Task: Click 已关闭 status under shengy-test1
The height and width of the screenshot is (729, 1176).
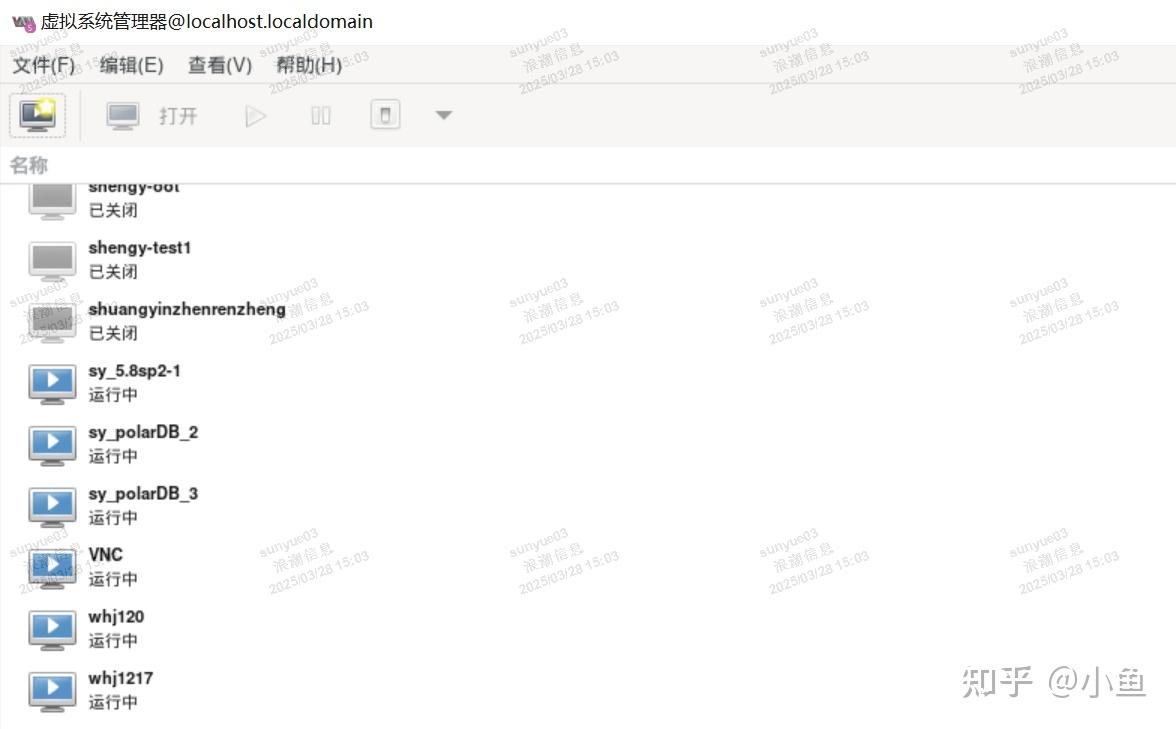Action: point(113,272)
